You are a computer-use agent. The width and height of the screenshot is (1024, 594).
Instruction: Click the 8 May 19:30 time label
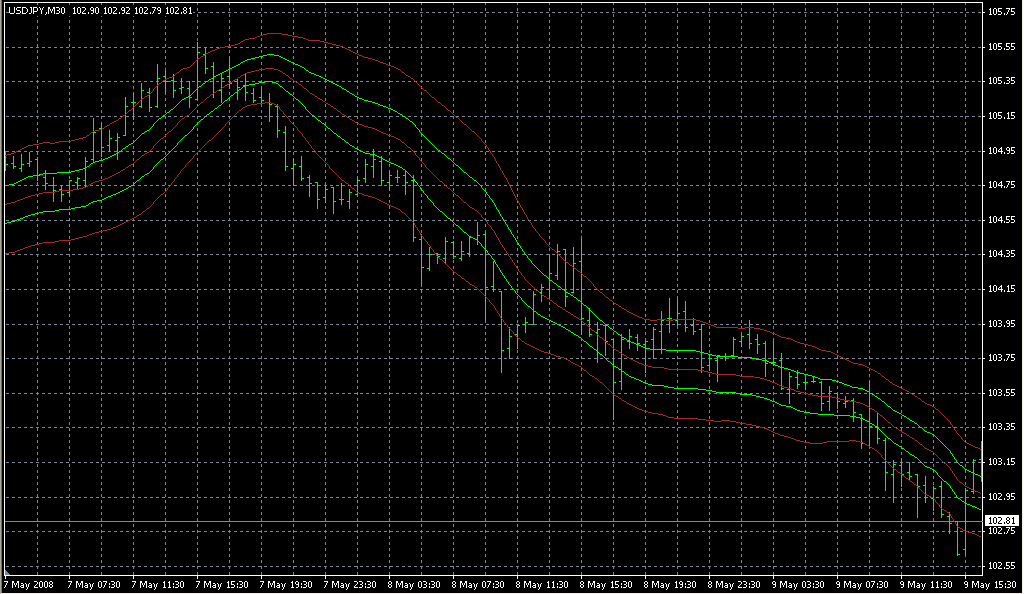point(674,584)
